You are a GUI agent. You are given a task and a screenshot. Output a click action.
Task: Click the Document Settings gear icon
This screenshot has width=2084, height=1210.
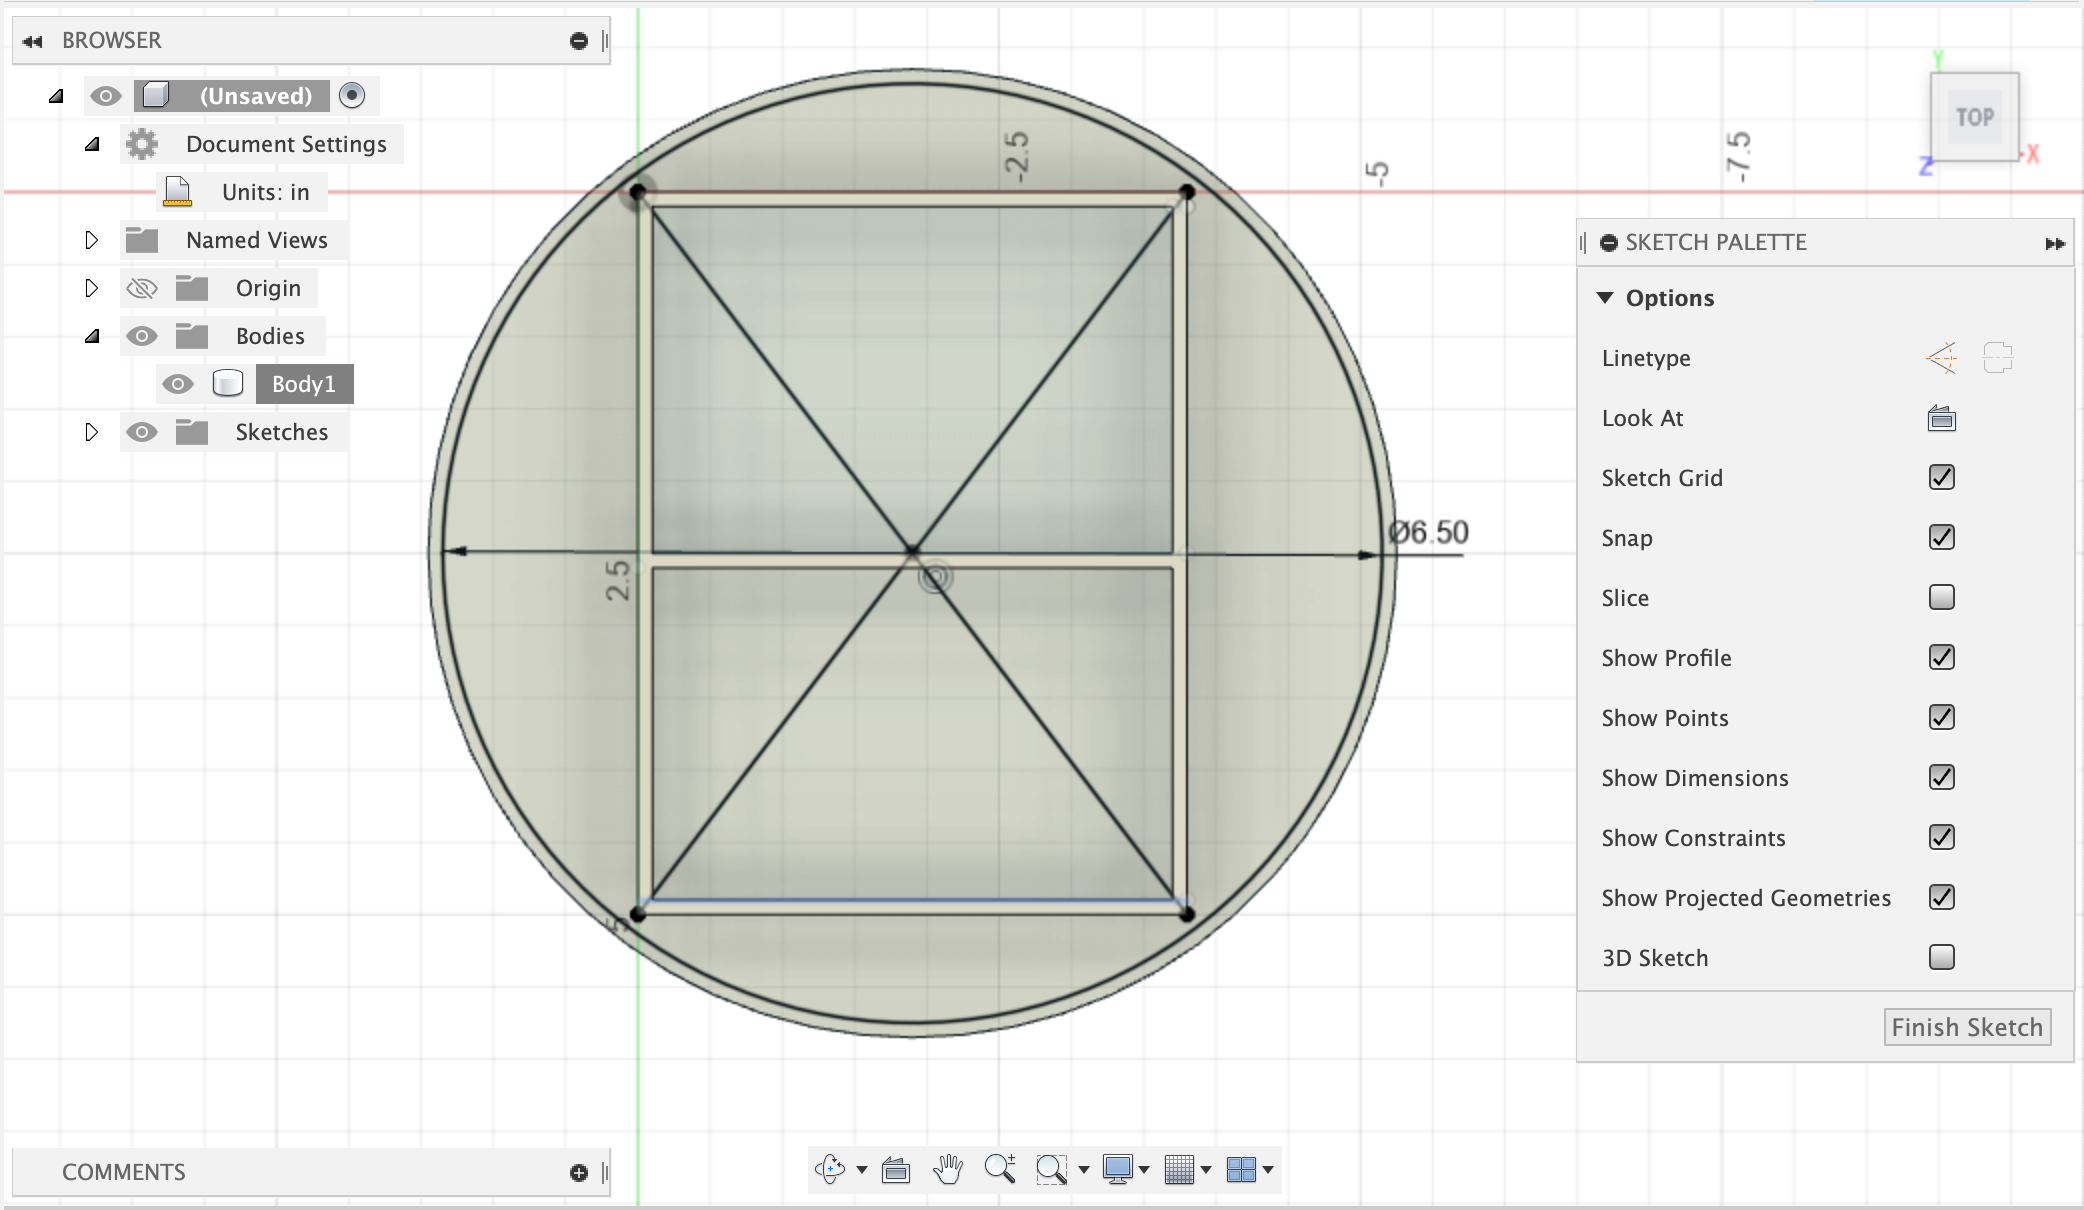pos(142,144)
